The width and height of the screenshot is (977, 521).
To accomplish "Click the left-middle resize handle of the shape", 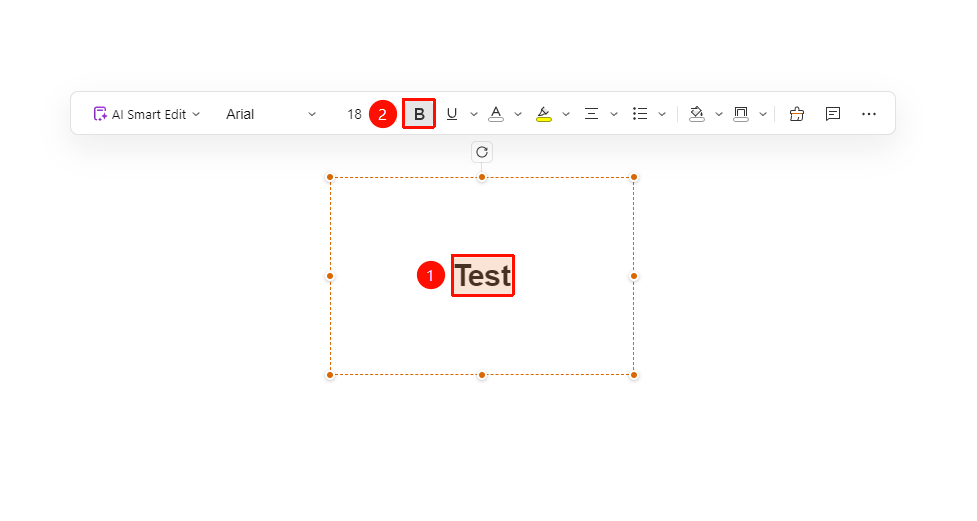I will 330,276.
